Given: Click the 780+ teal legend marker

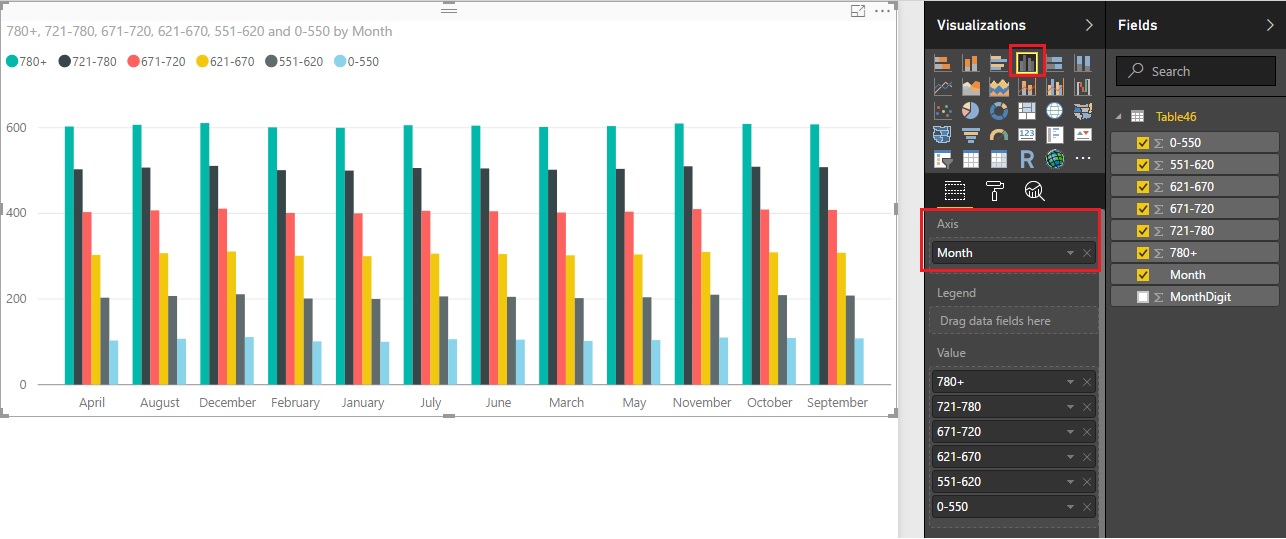Looking at the screenshot, I should coord(12,62).
